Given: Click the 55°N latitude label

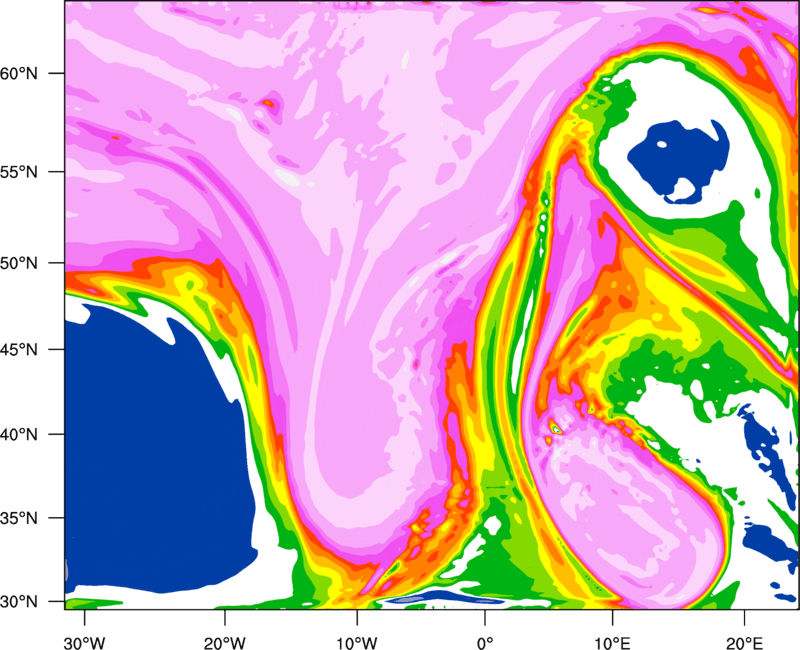Looking at the screenshot, I should click(x=19, y=172).
